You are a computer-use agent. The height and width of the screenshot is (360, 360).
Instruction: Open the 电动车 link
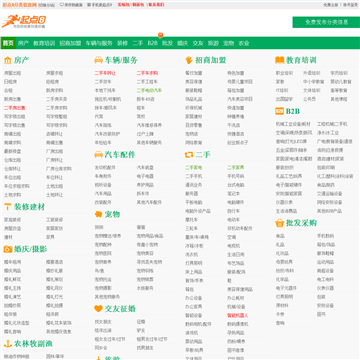234,220
